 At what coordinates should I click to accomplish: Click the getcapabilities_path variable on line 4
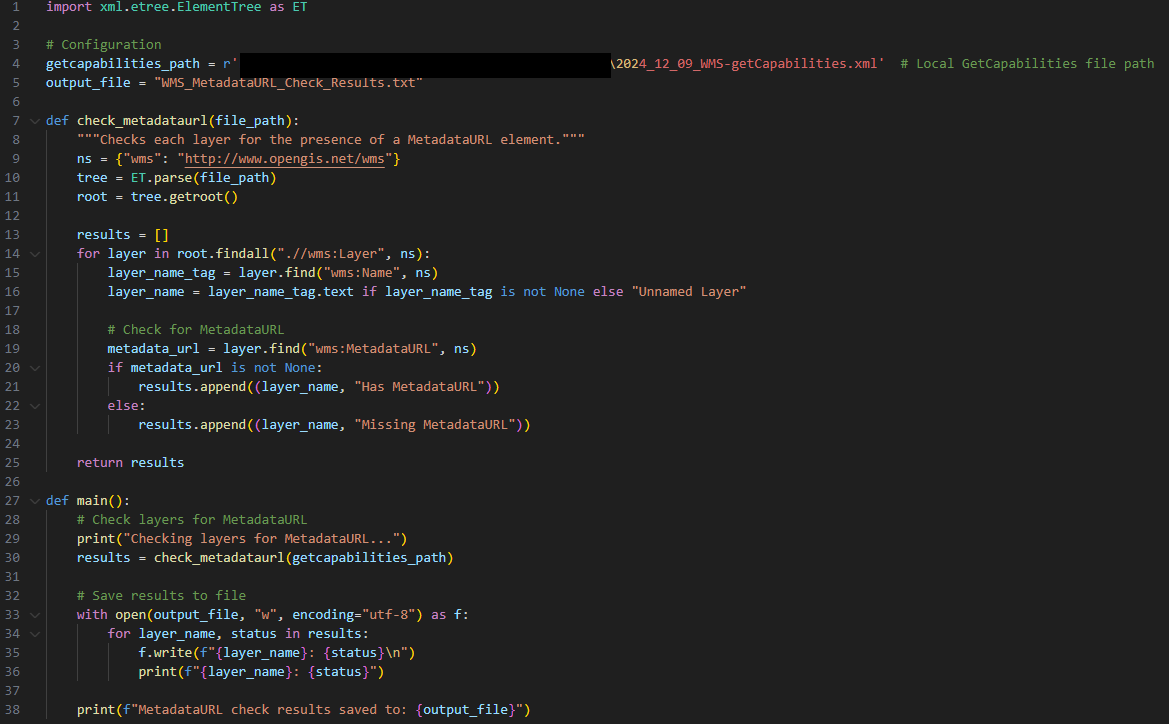click(123, 64)
